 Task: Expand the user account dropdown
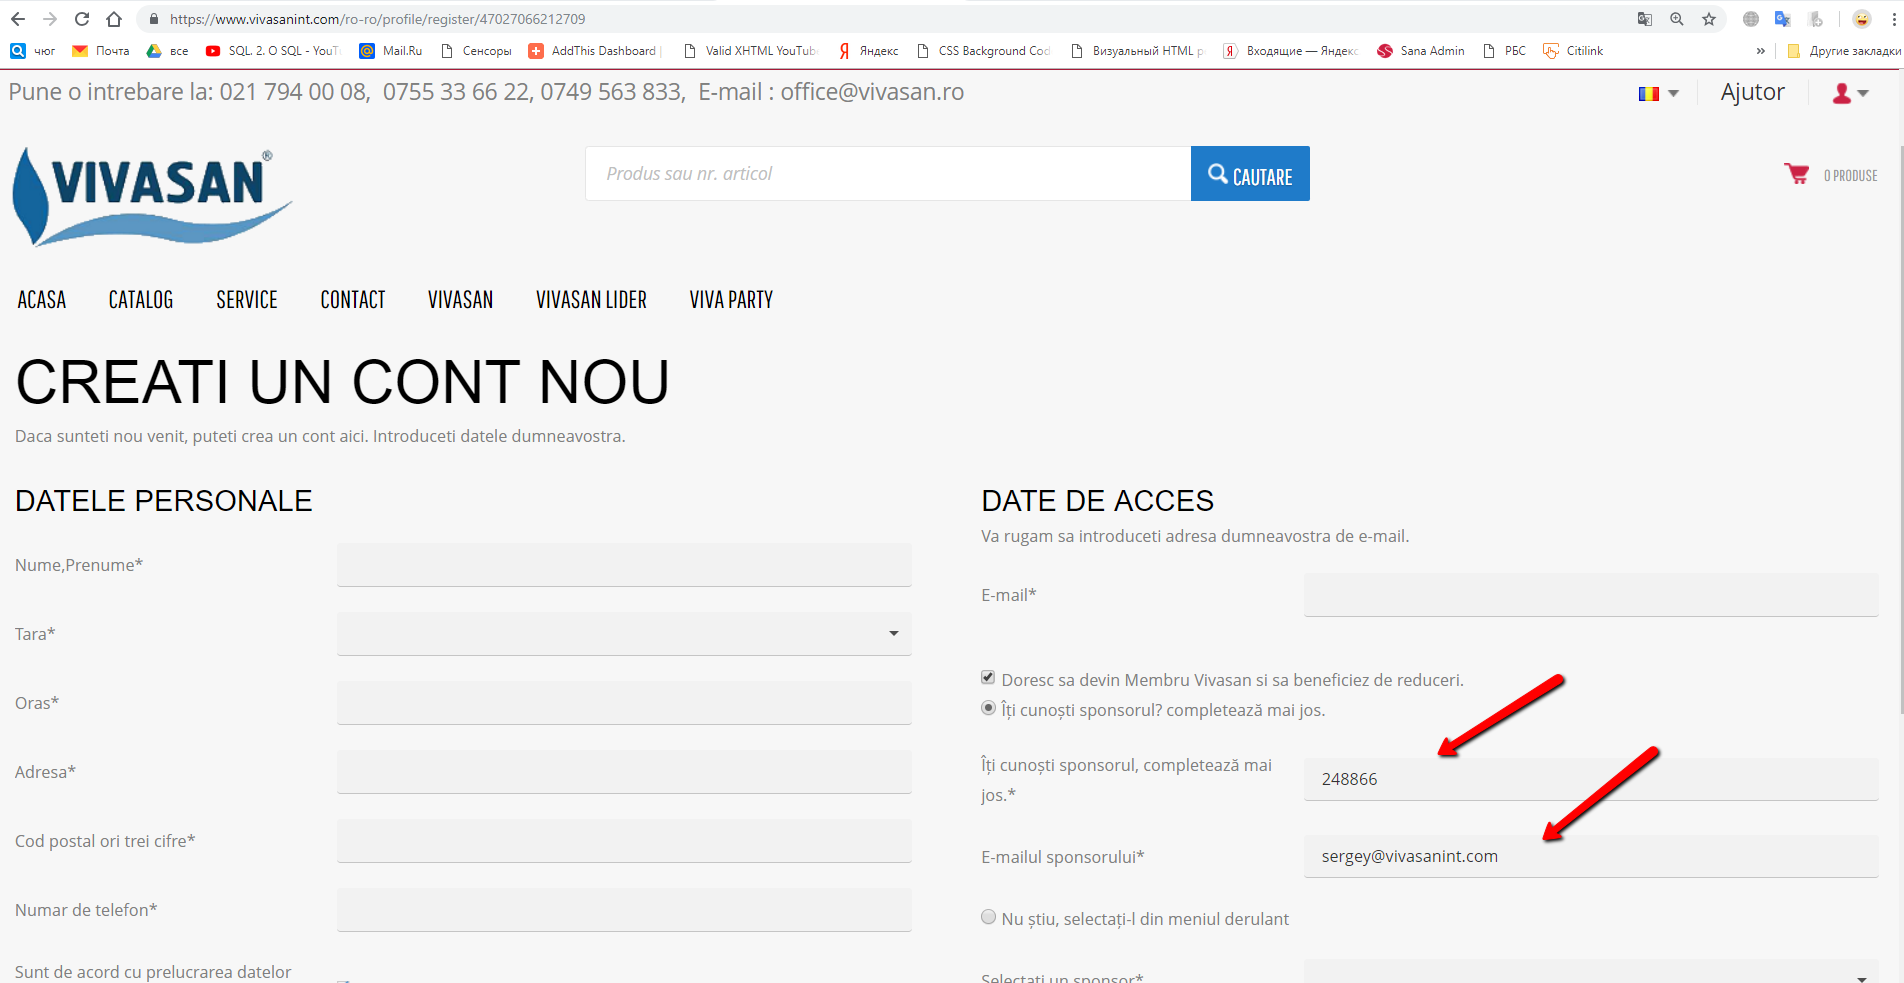(x=1850, y=93)
